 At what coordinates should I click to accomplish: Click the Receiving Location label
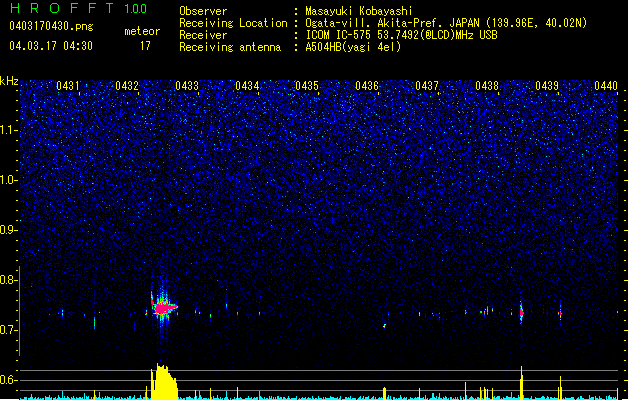[x=233, y=23]
